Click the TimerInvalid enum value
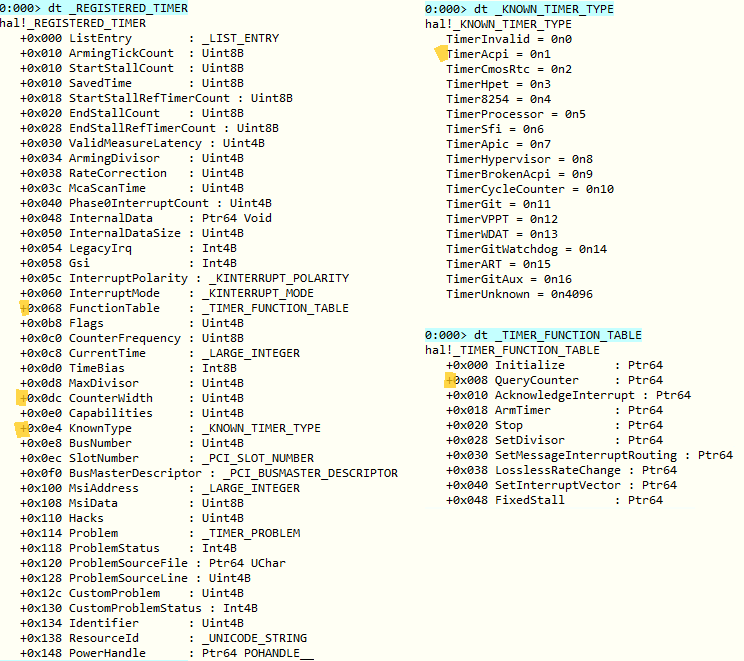 [x=509, y=39]
